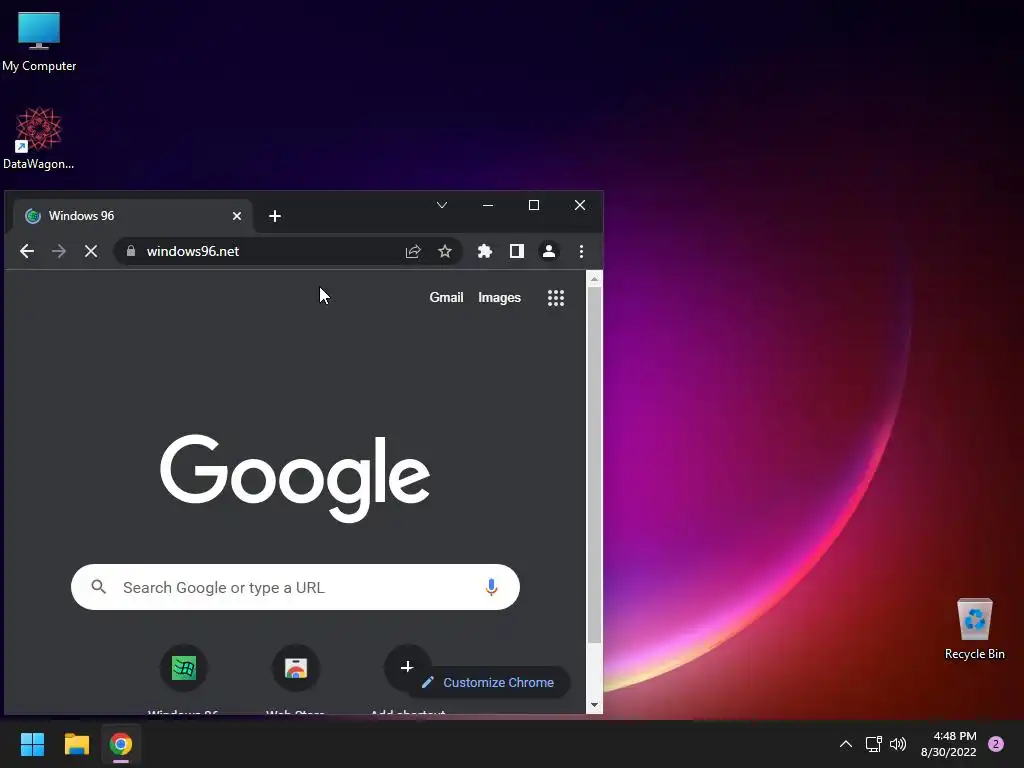View site information via the lock icon
This screenshot has height=768, width=1024.
click(x=131, y=251)
